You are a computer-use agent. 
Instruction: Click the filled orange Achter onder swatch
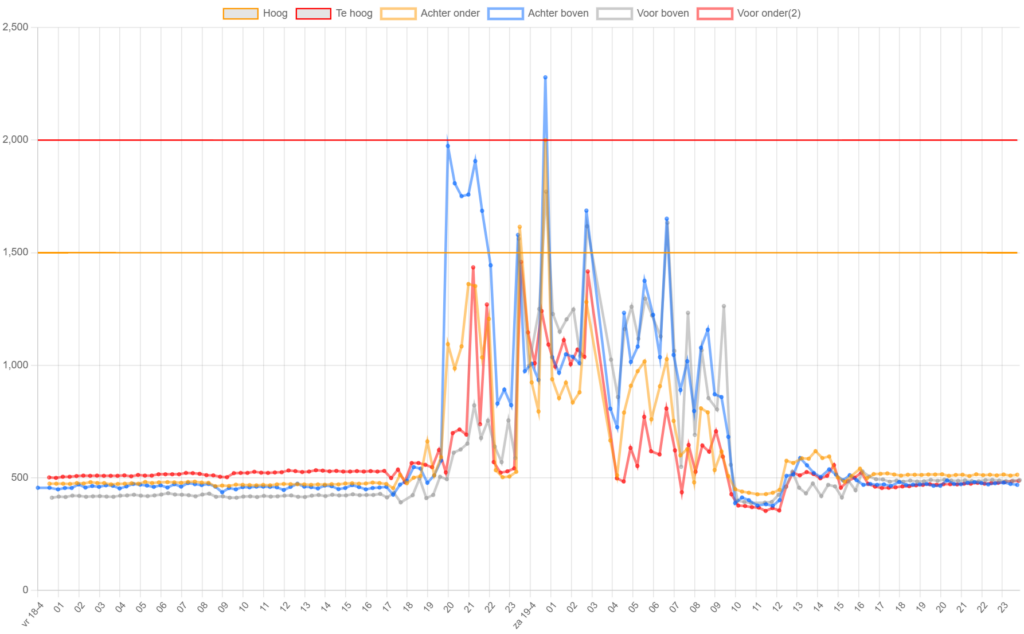click(398, 13)
